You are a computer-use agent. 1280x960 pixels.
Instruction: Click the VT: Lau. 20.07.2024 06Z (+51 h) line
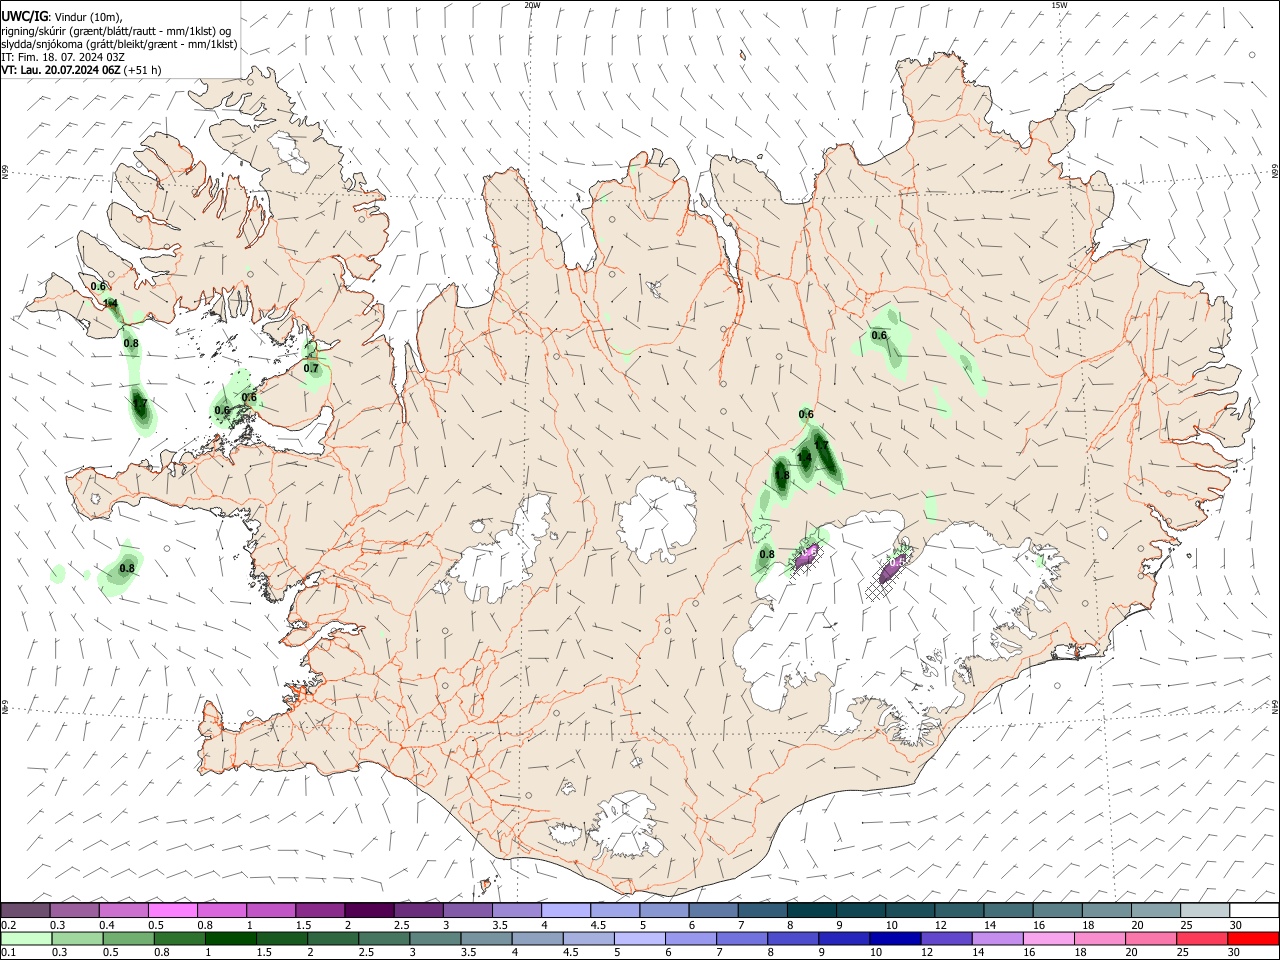(82, 70)
